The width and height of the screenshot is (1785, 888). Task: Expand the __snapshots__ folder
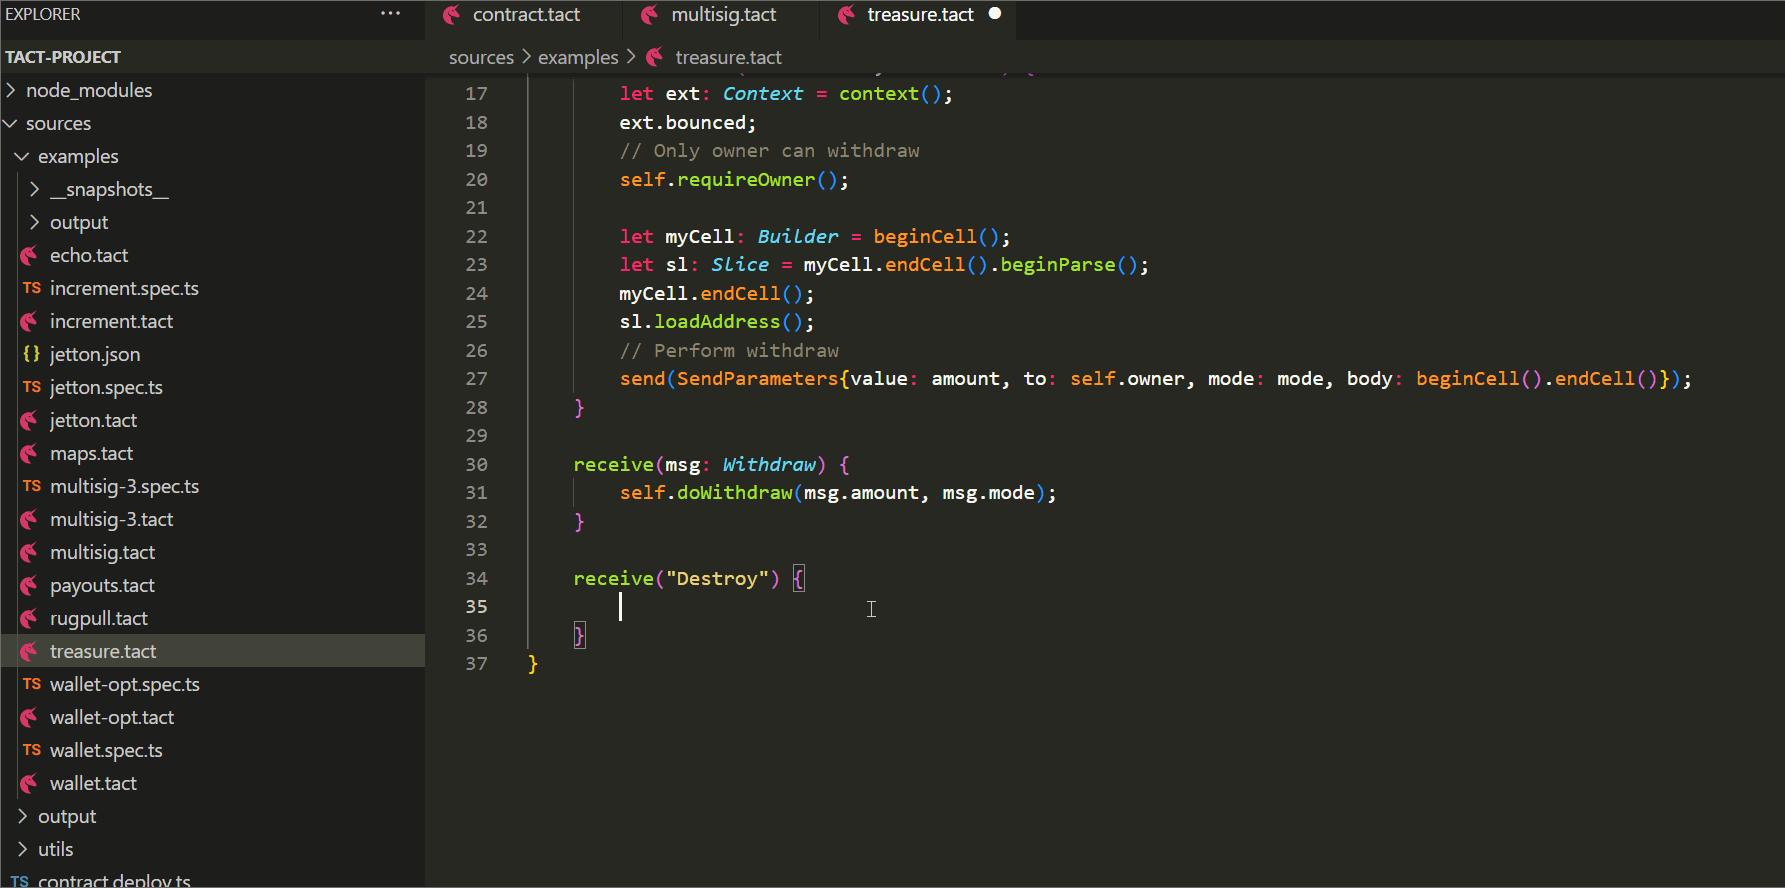(35, 189)
